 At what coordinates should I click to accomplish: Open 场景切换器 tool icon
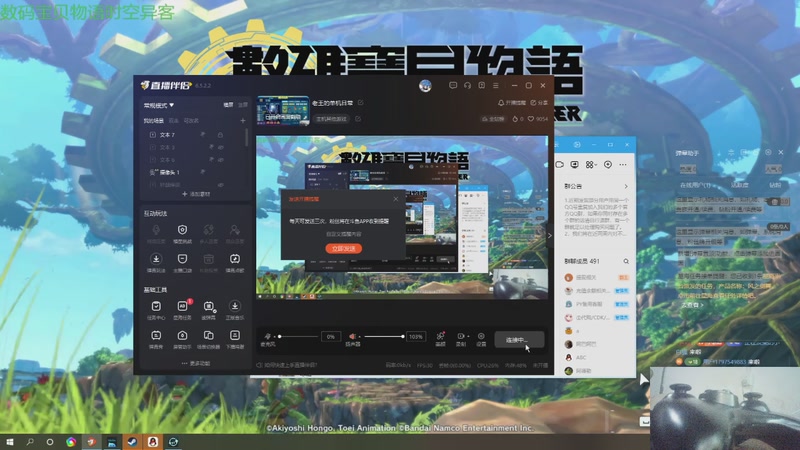point(208,335)
